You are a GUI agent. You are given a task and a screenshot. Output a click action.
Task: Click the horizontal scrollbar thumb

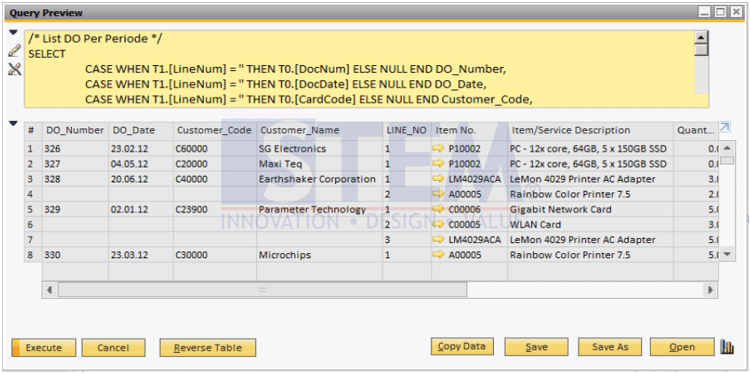click(x=262, y=289)
